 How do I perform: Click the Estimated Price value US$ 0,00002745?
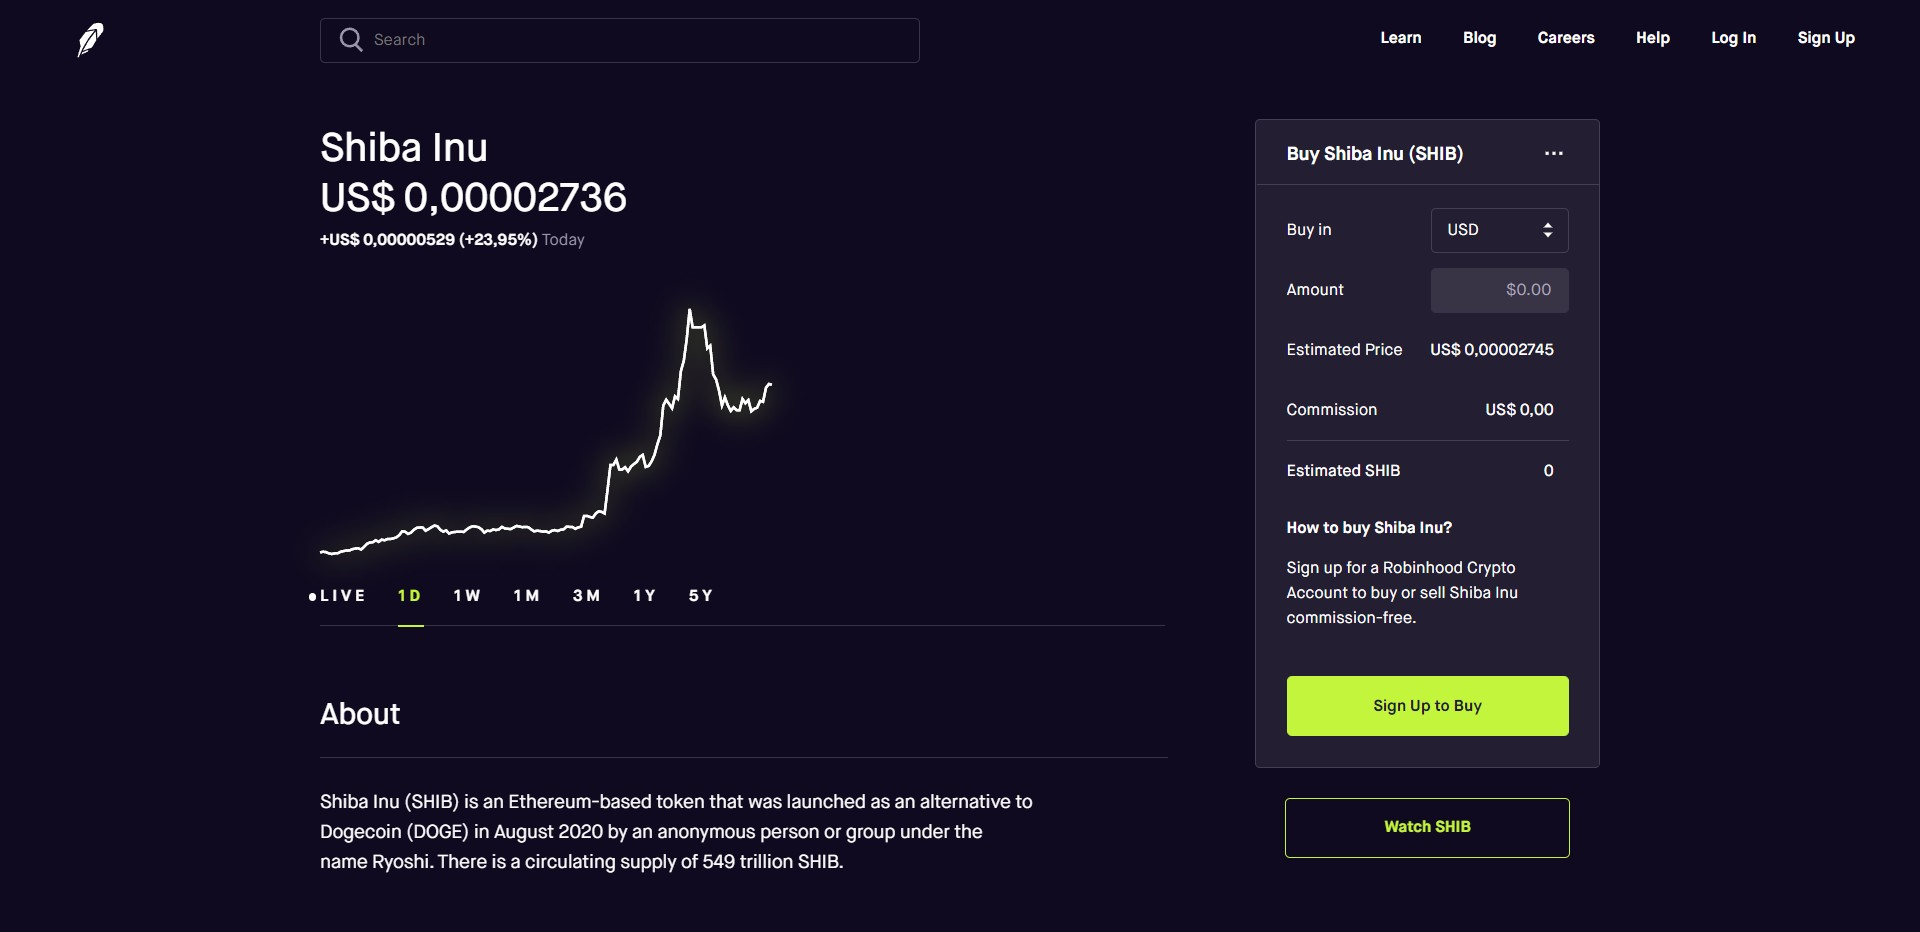click(1491, 350)
